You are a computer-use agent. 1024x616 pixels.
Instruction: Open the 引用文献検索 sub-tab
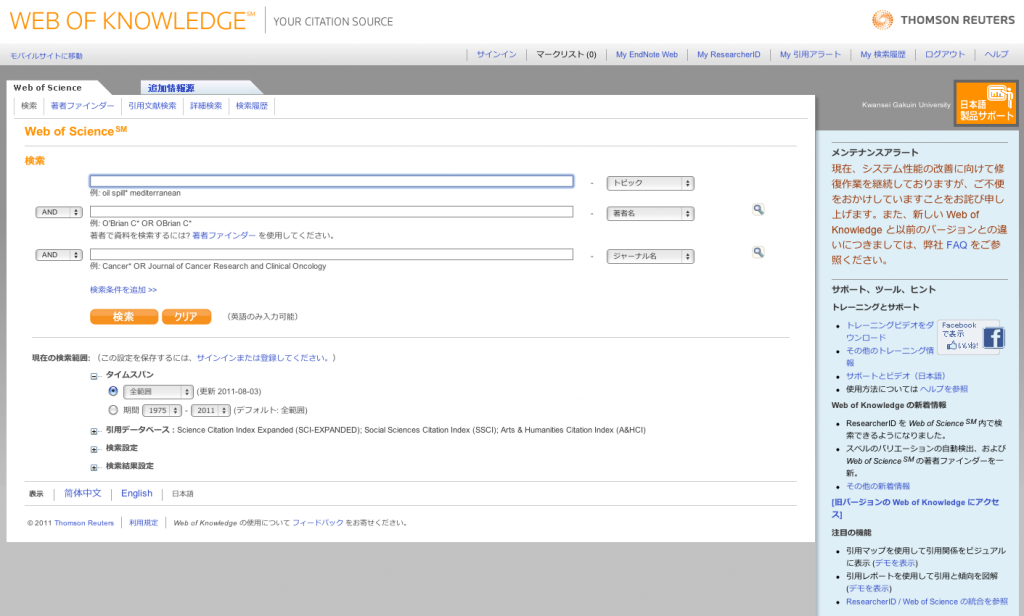[152, 106]
